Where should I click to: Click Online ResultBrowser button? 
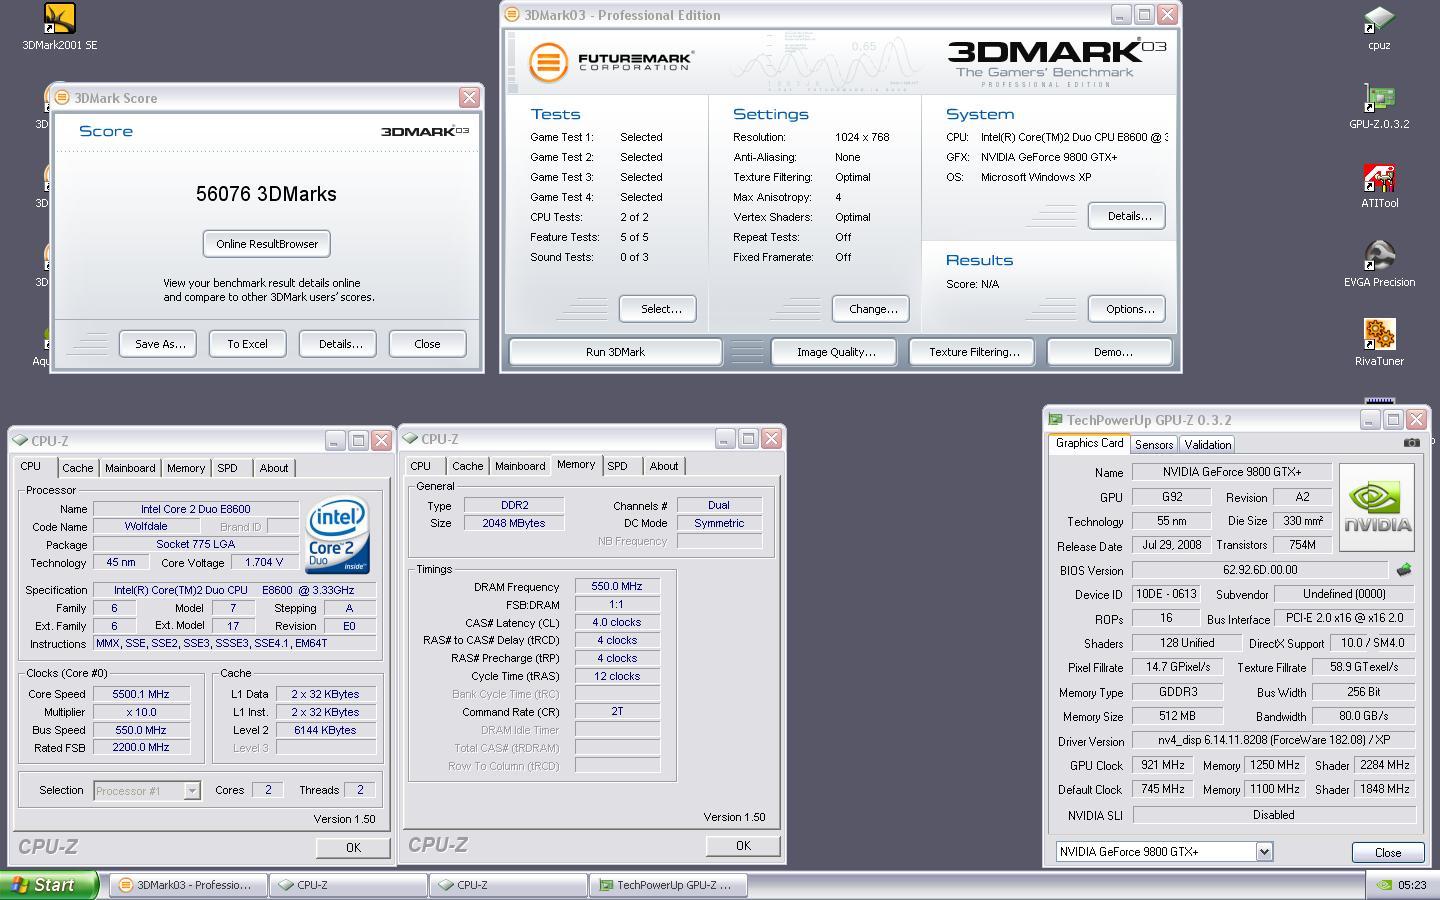[x=267, y=244]
